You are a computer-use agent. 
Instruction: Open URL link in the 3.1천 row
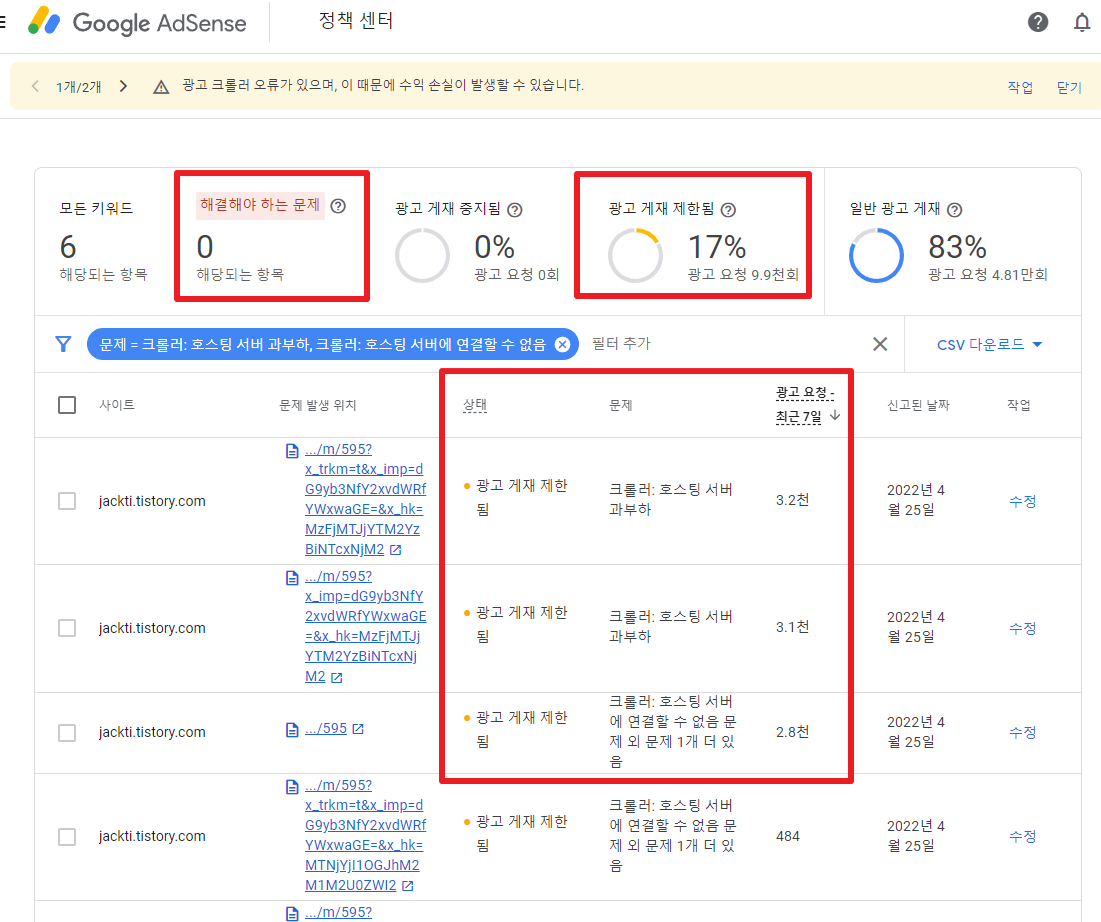[x=365, y=626]
